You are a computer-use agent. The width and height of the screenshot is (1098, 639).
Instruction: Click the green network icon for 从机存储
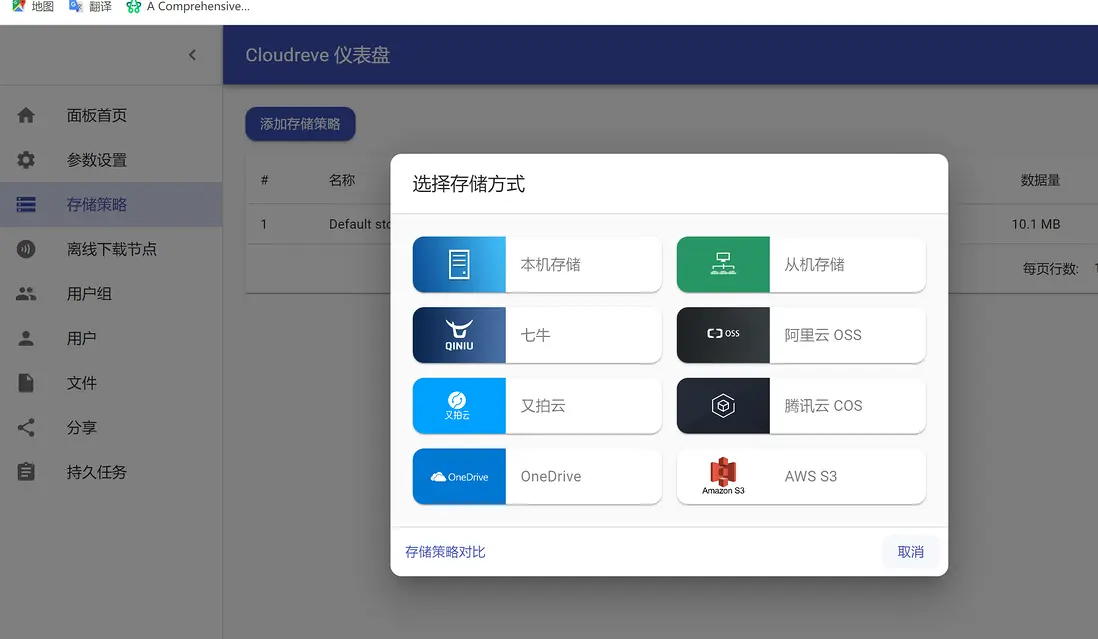tap(723, 265)
